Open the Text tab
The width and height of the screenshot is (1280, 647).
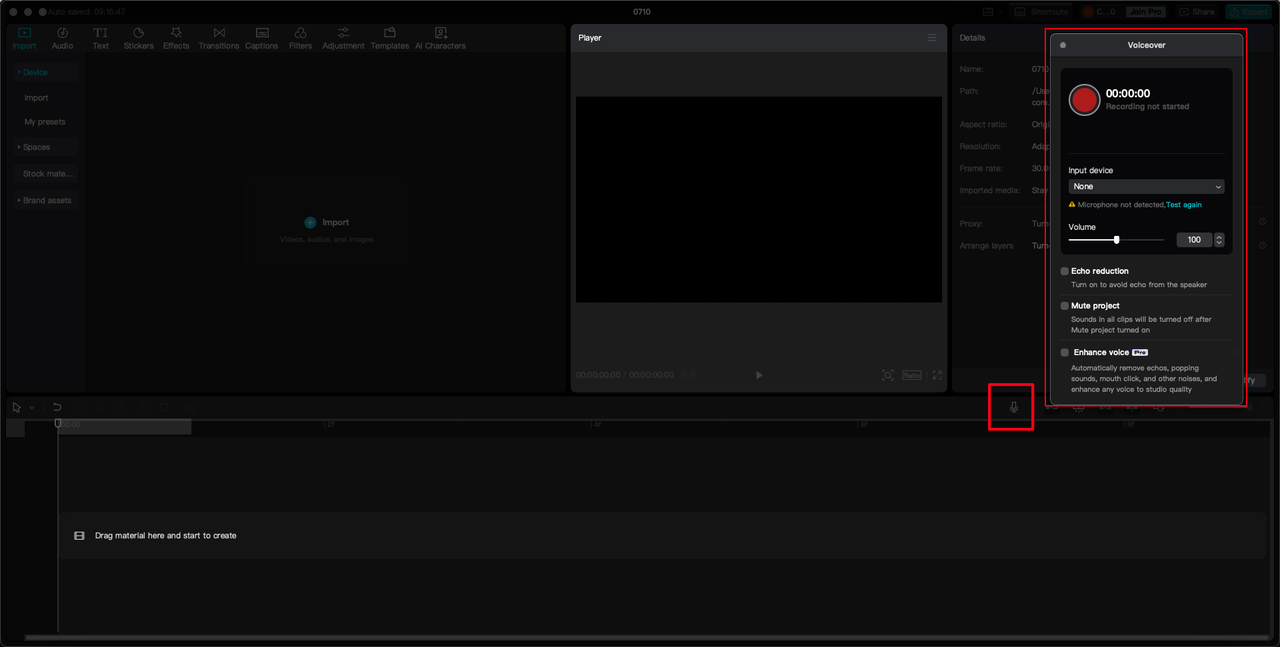(100, 39)
